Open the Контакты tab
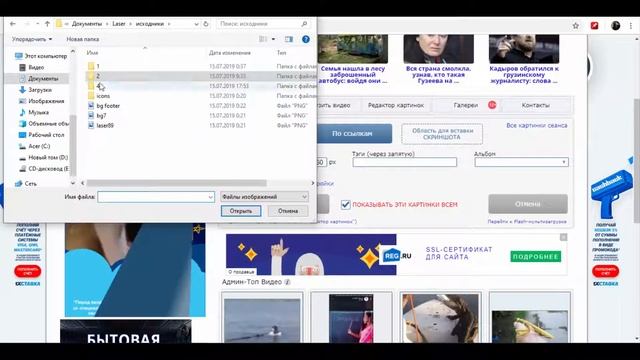The width and height of the screenshot is (640, 360). coord(536,105)
